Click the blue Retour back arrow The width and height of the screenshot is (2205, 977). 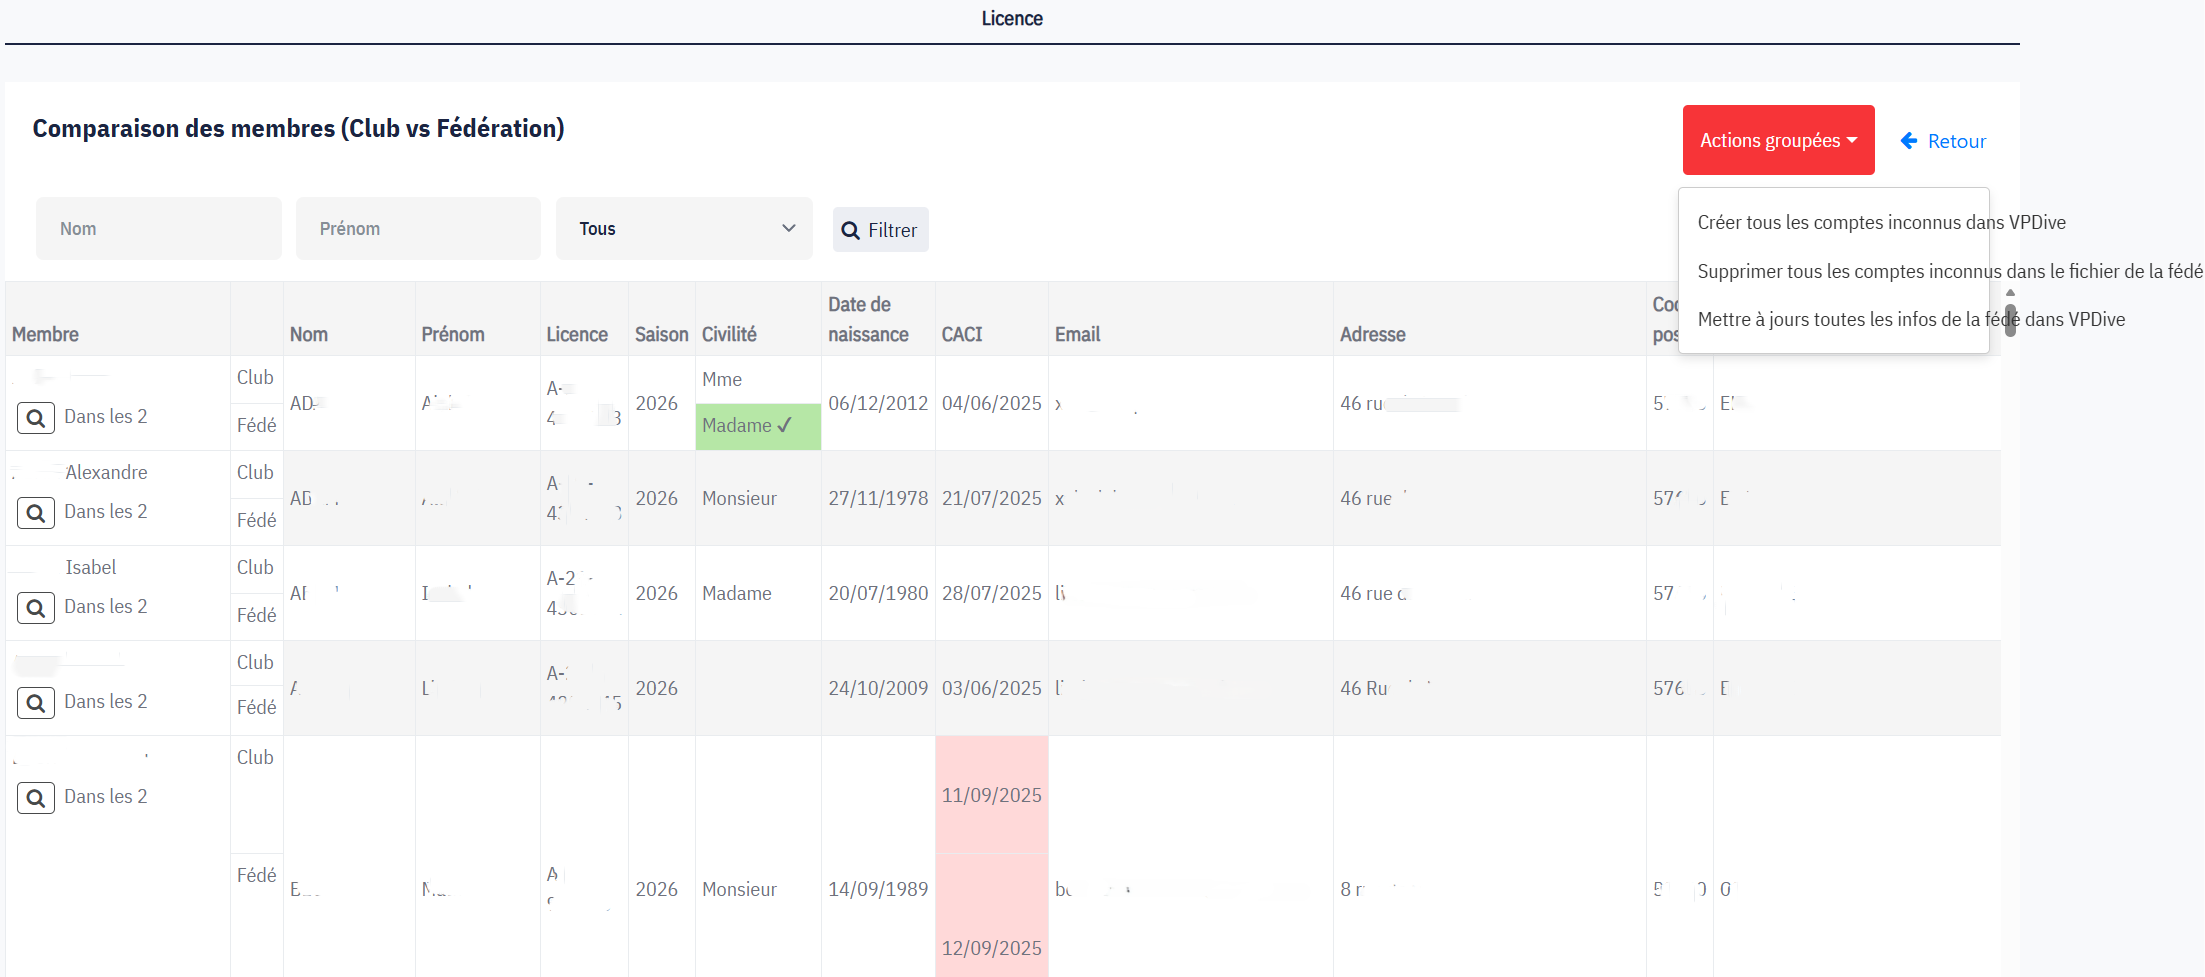1908,141
